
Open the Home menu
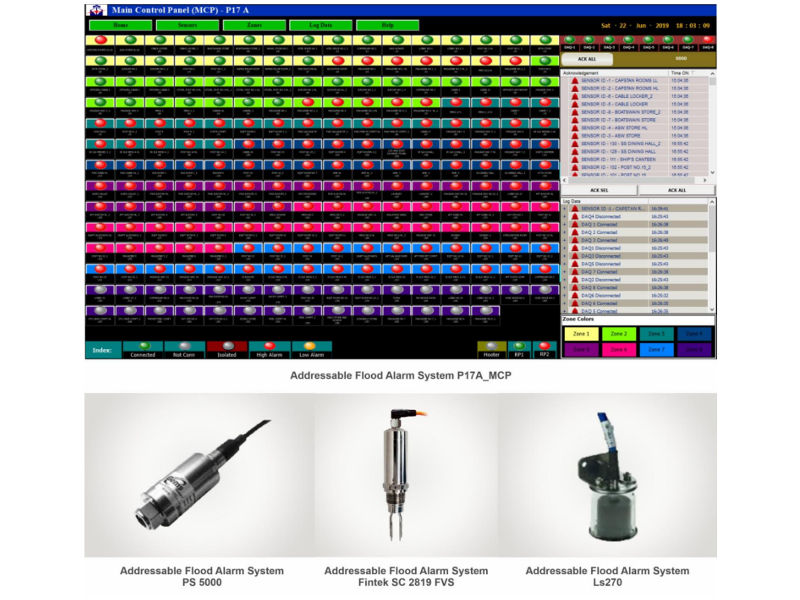point(120,26)
